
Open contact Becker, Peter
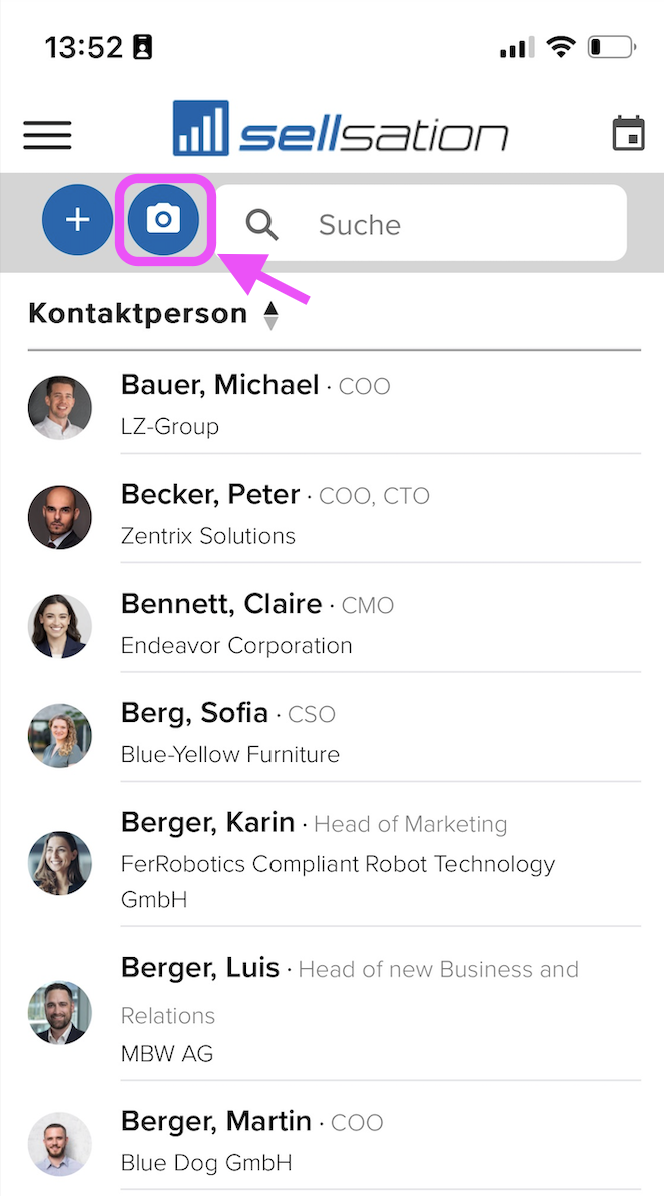[334, 515]
